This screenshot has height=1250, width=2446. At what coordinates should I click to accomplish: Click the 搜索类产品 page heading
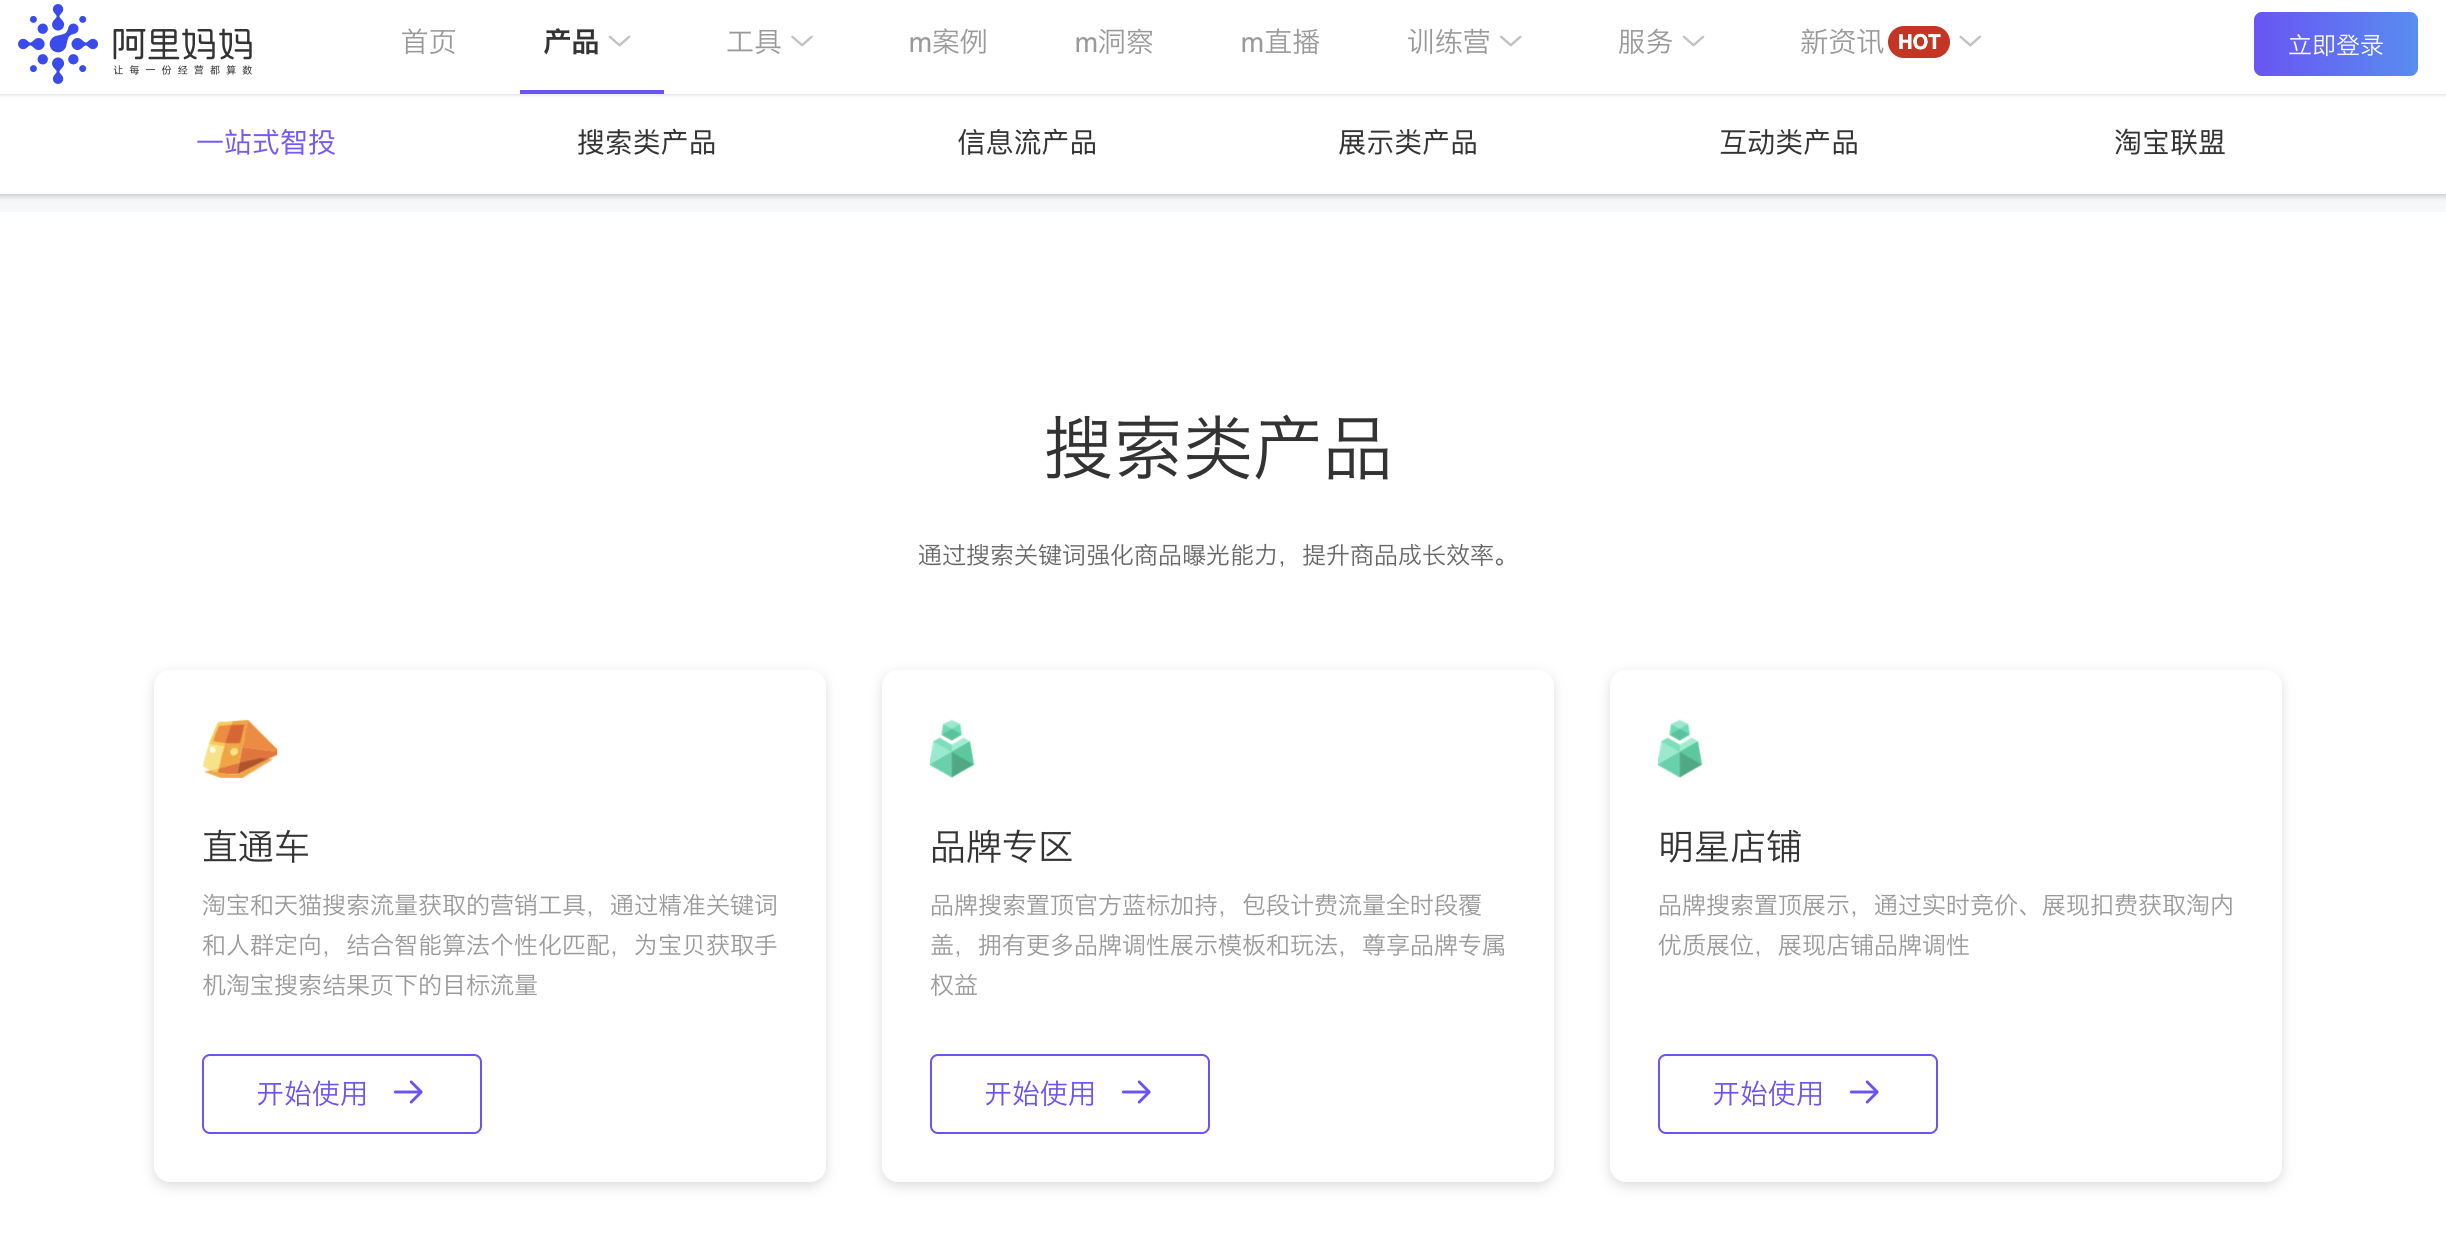1218,449
